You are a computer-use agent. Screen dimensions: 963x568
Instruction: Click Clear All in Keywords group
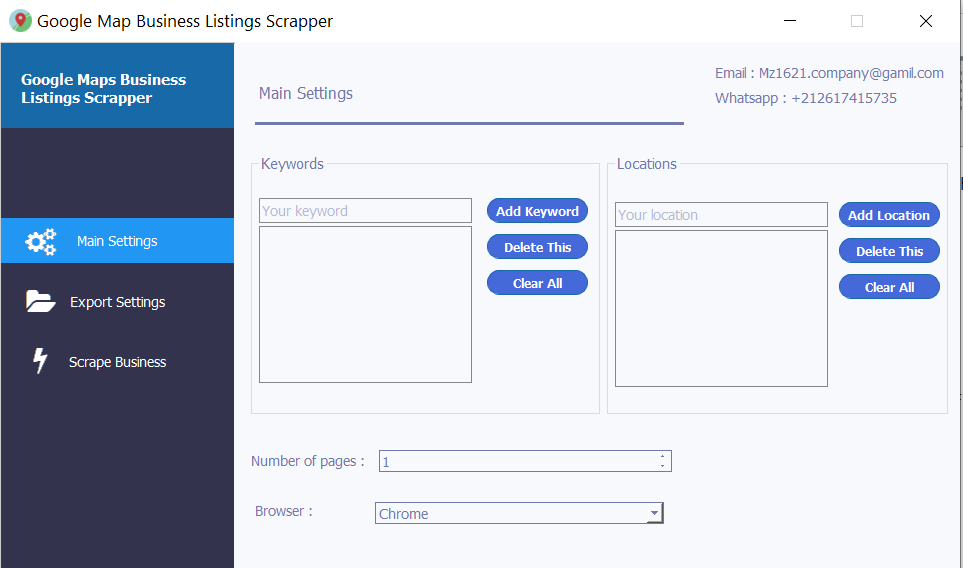(x=537, y=283)
